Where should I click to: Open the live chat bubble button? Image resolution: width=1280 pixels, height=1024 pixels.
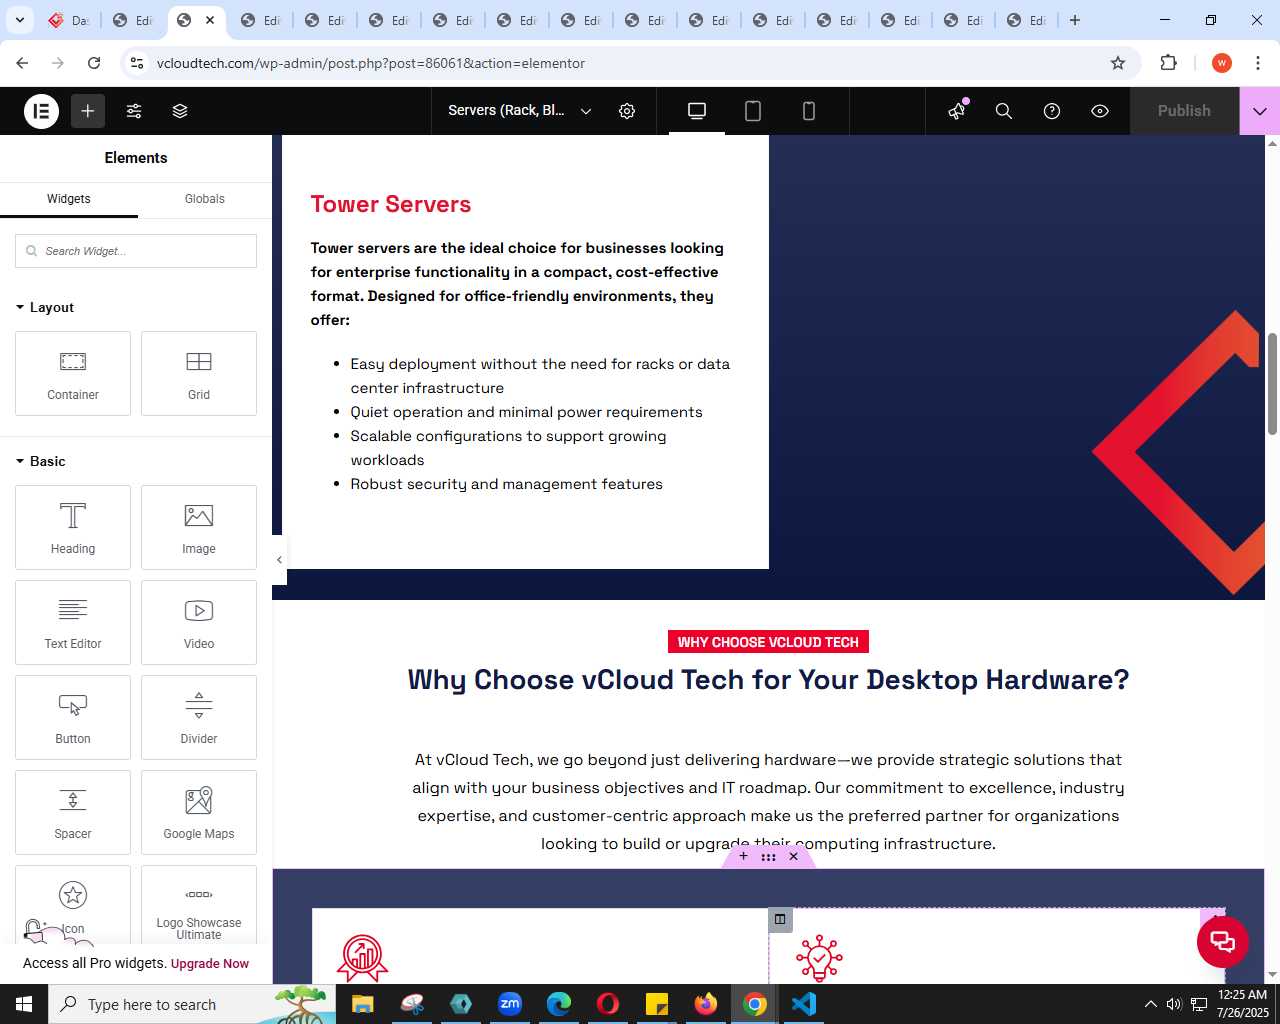[x=1223, y=941]
